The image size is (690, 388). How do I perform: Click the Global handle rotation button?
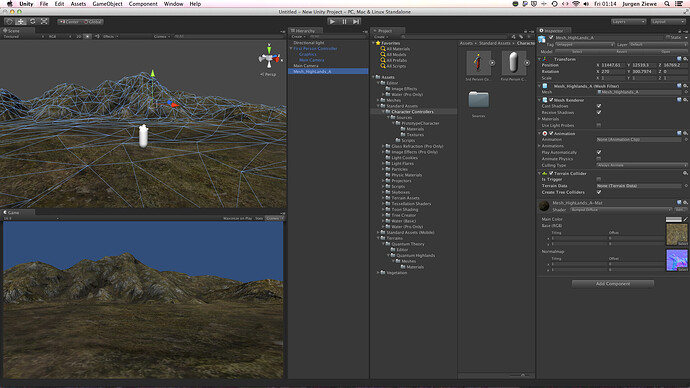pyautogui.click(x=92, y=22)
